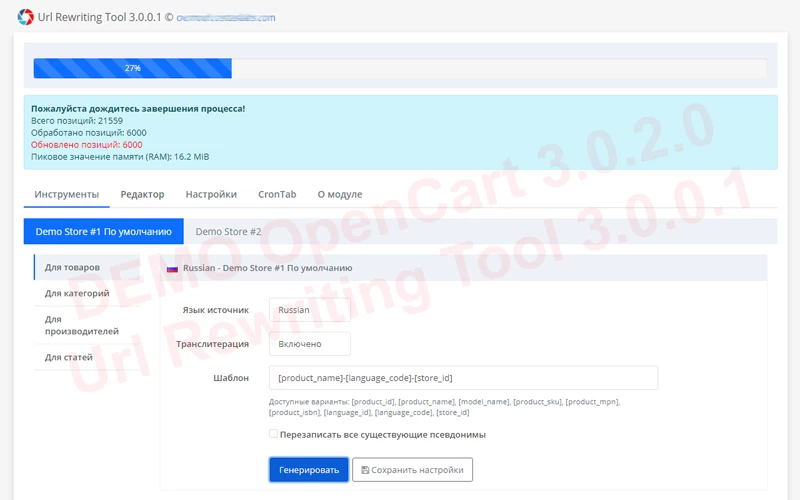Image resolution: width=800 pixels, height=500 pixels.
Task: Open the Настройки tab
Action: click(211, 194)
